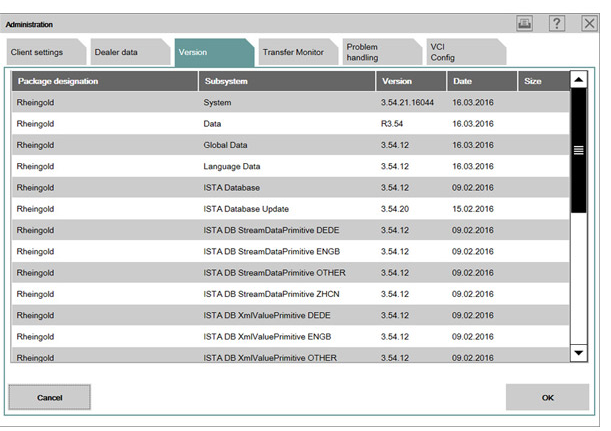This screenshot has width=611, height=431.
Task: Select ISTA DB StreamDataPrimitive OTHER
Action: pyautogui.click(x=274, y=273)
